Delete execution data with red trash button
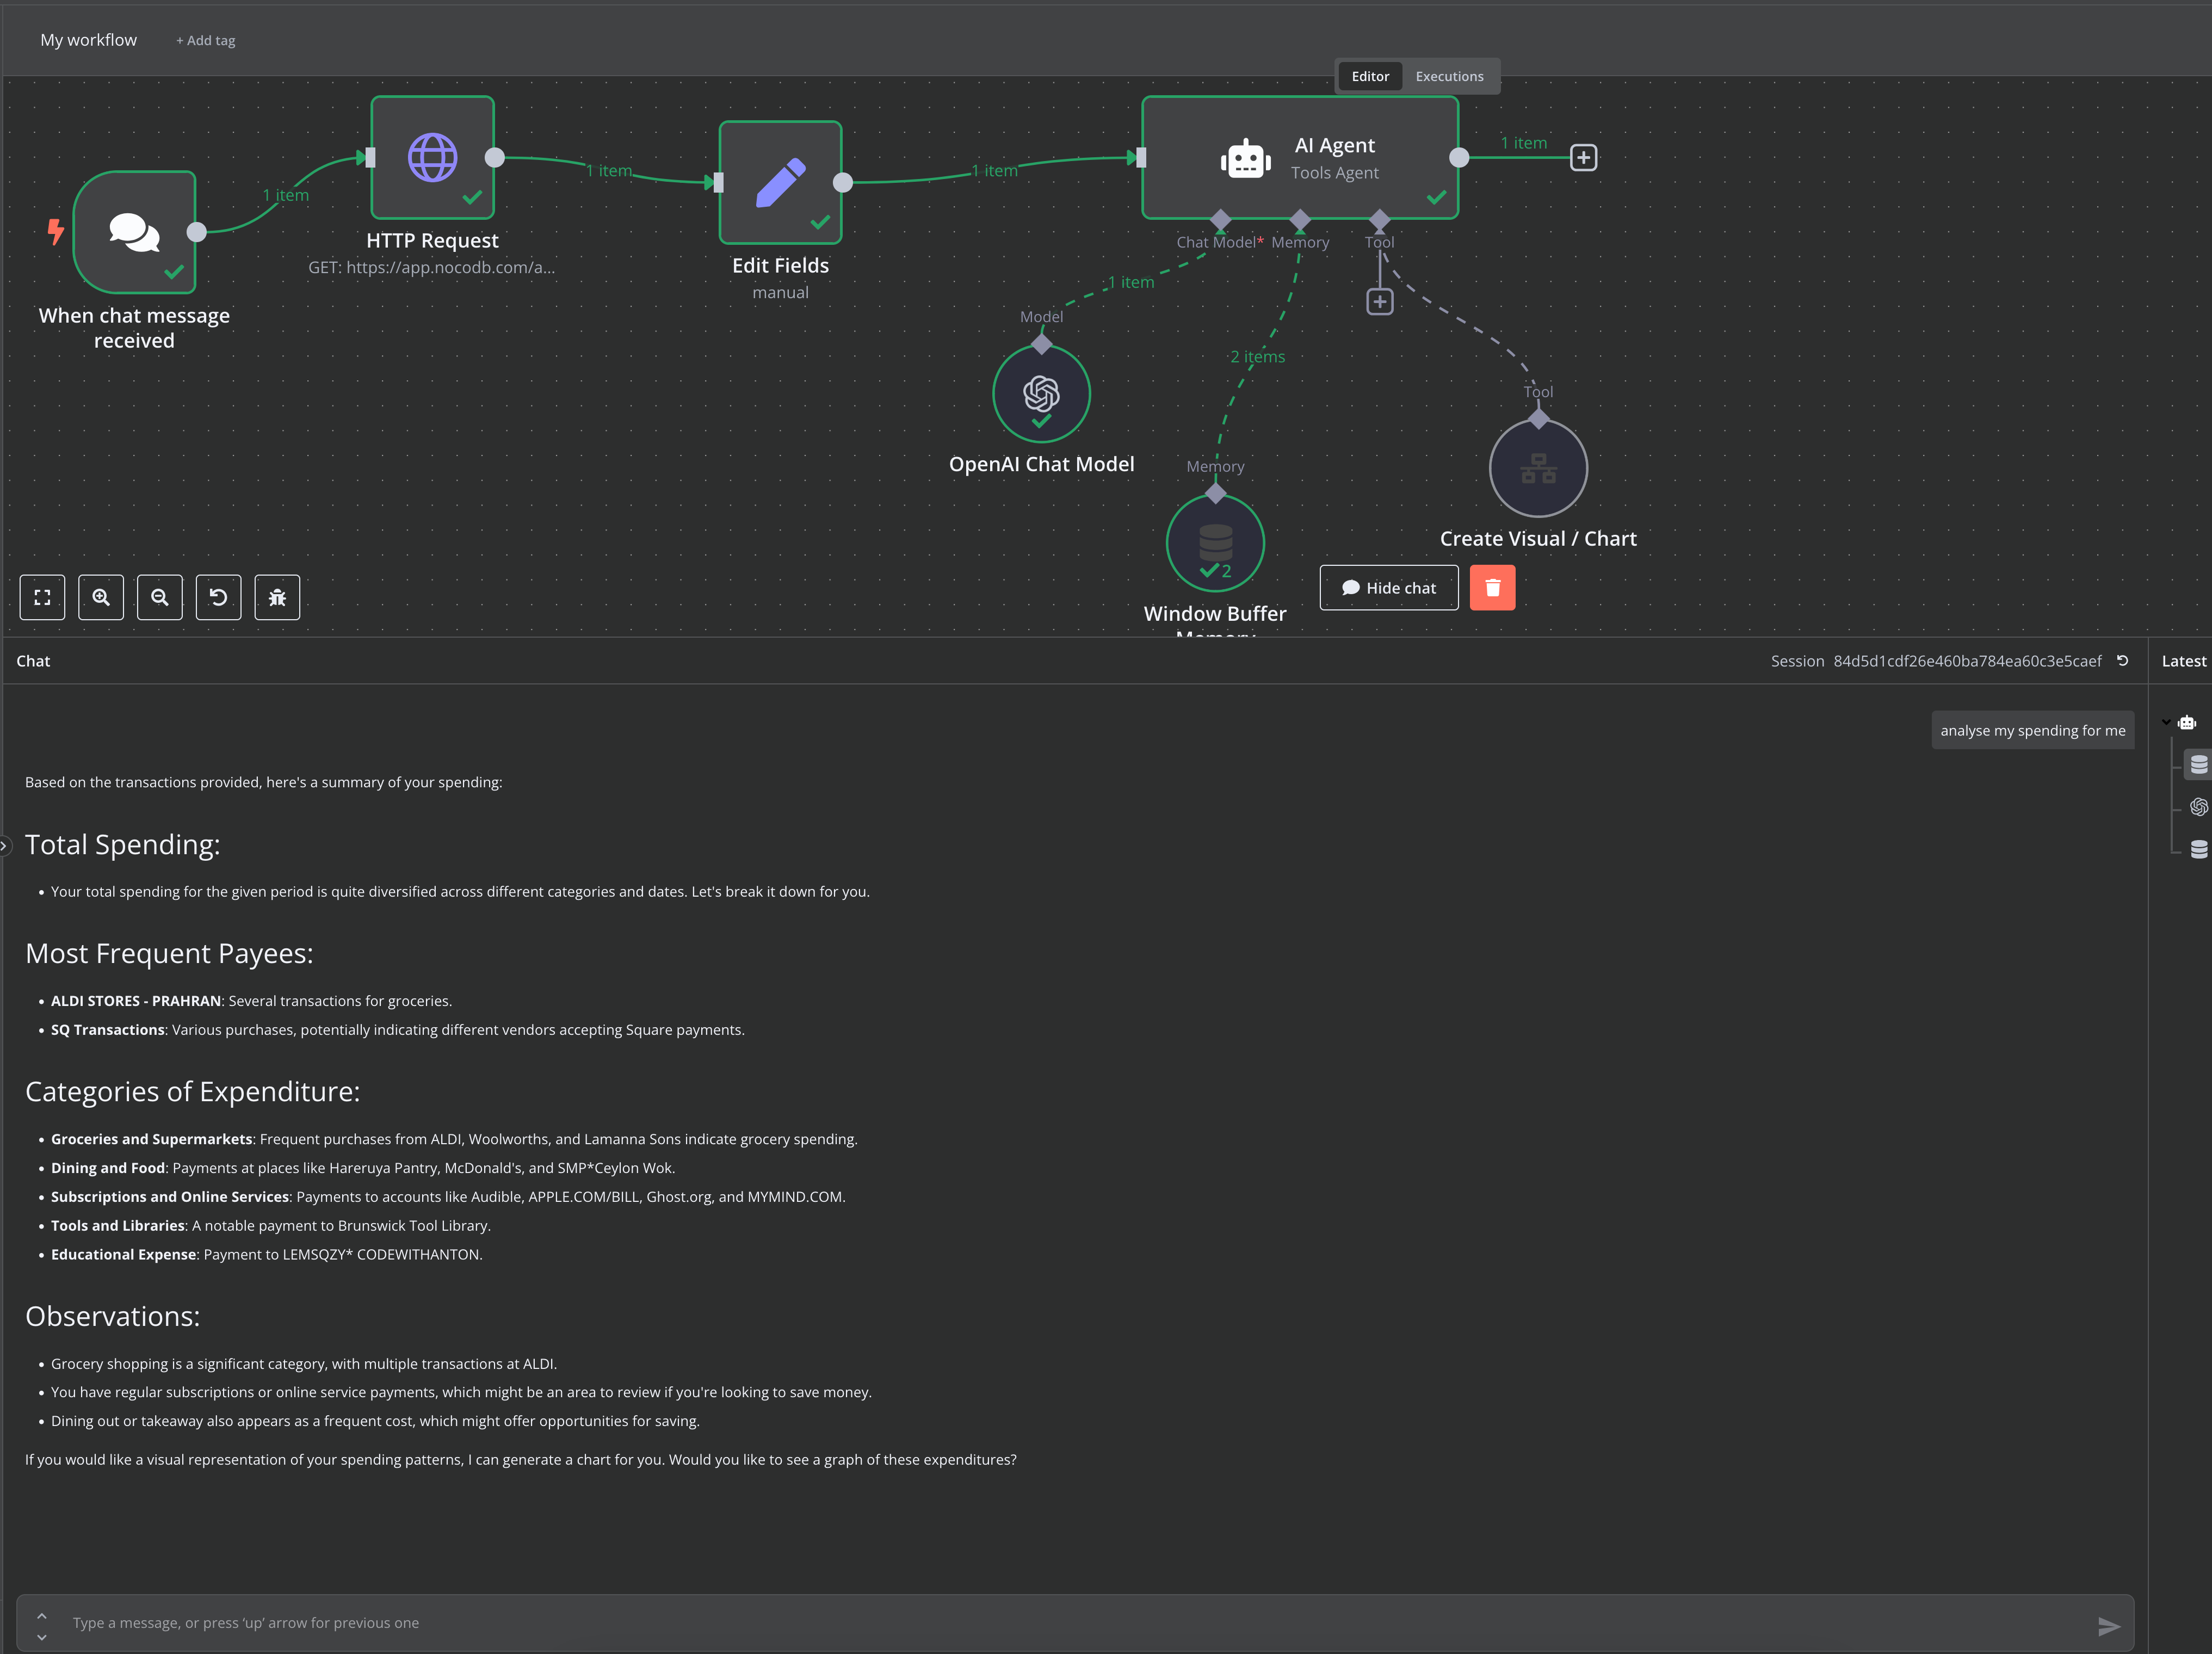The image size is (2212, 1654). [x=1492, y=588]
